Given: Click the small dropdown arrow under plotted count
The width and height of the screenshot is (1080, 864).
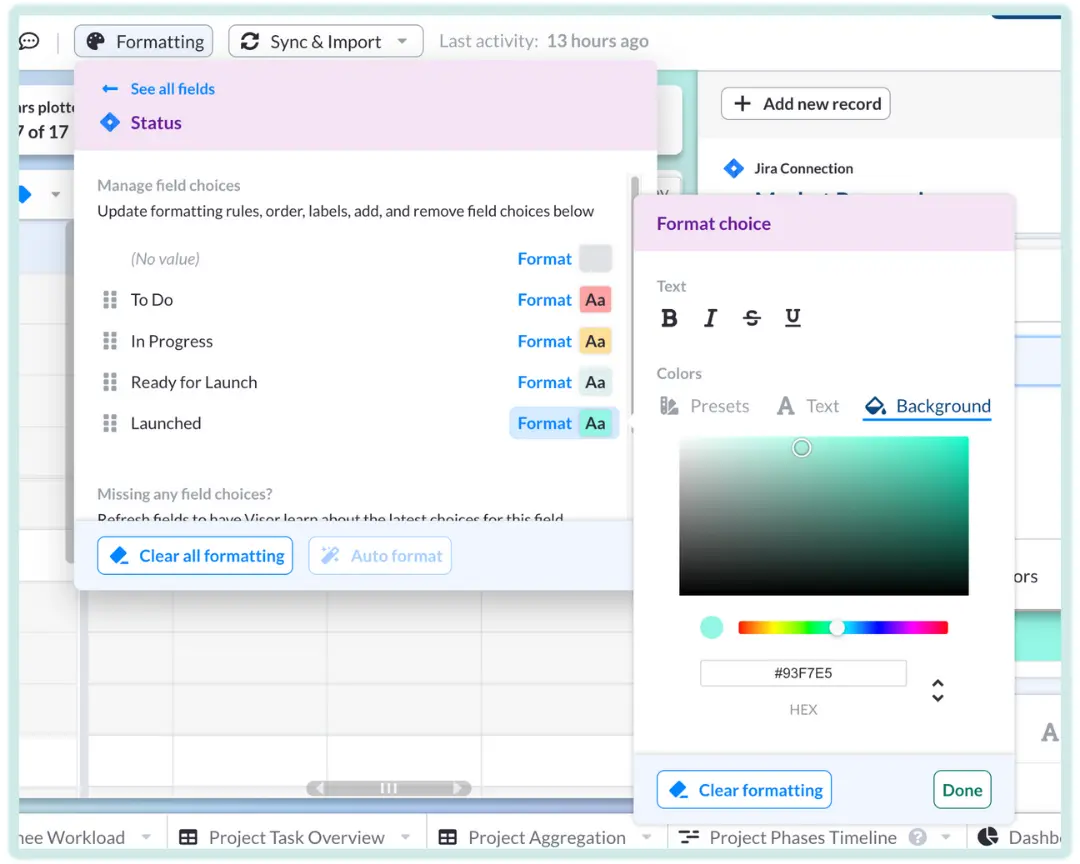Looking at the screenshot, I should click(x=56, y=195).
